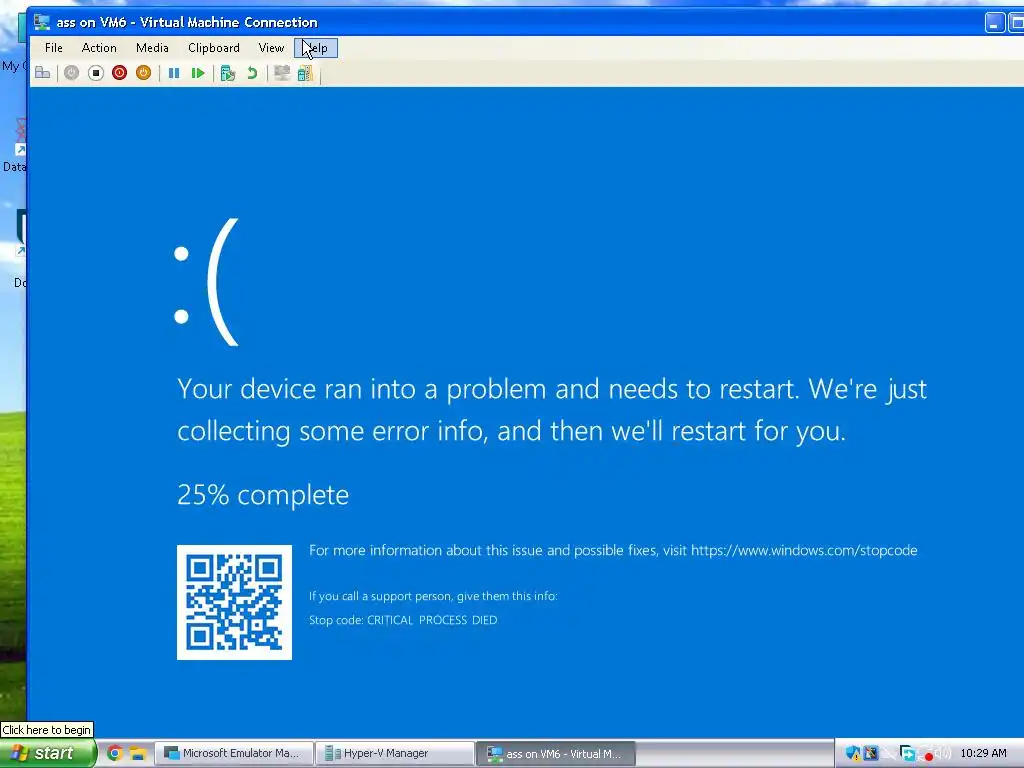The height and width of the screenshot is (768, 1024).
Task: Open the Clipboard menu
Action: 214,48
